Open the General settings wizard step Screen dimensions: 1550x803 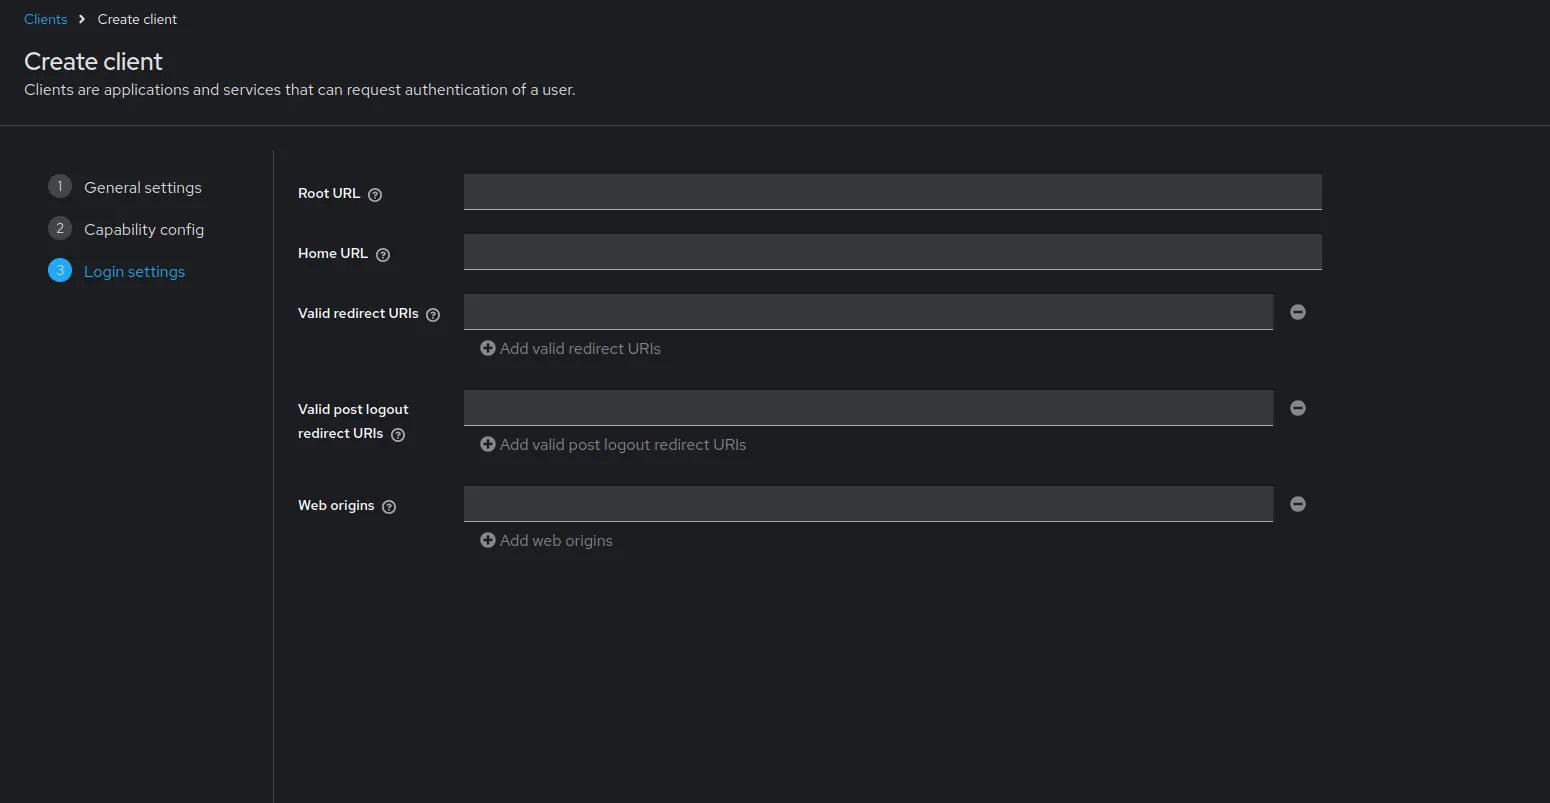point(142,188)
